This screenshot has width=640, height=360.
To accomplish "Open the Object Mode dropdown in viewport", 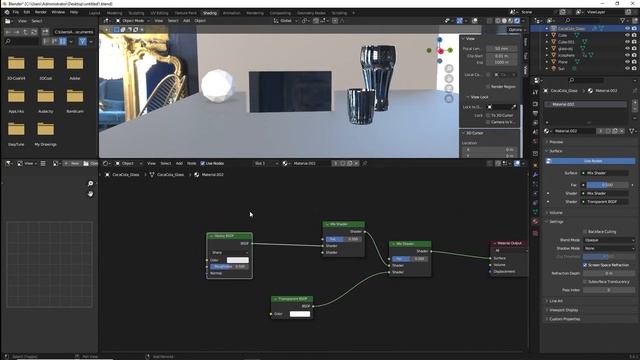I will tap(133, 20).
